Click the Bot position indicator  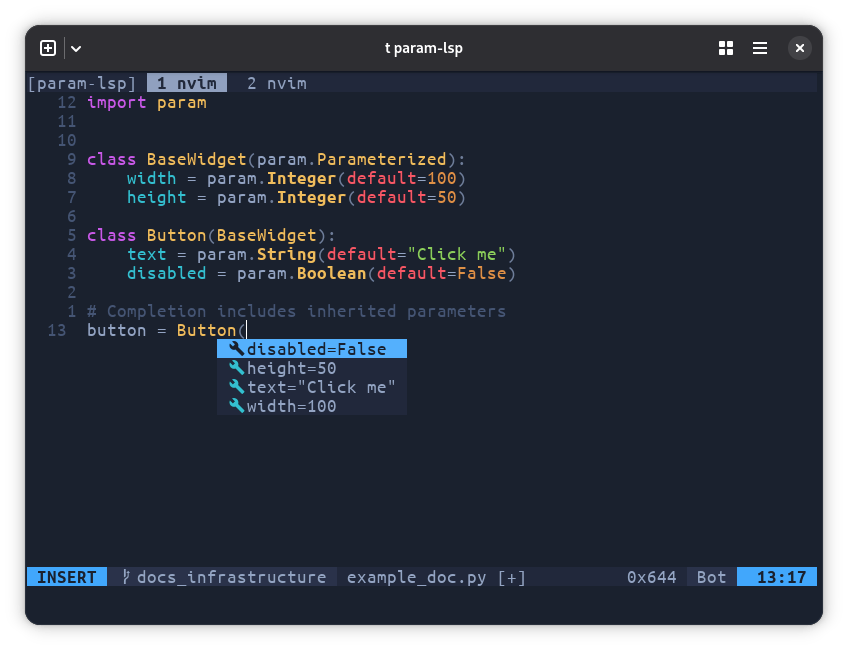[711, 577]
